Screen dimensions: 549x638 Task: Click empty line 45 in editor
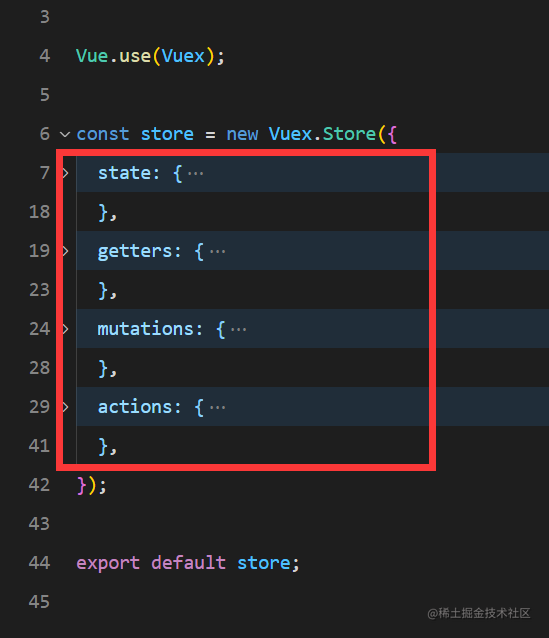pyautogui.click(x=285, y=602)
